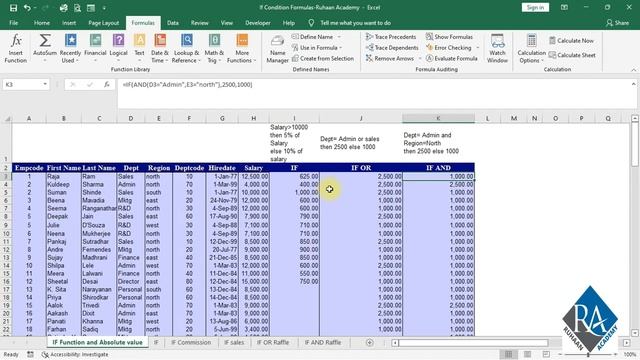
Task: Open the IF Commission sheet tab
Action: [191, 342]
